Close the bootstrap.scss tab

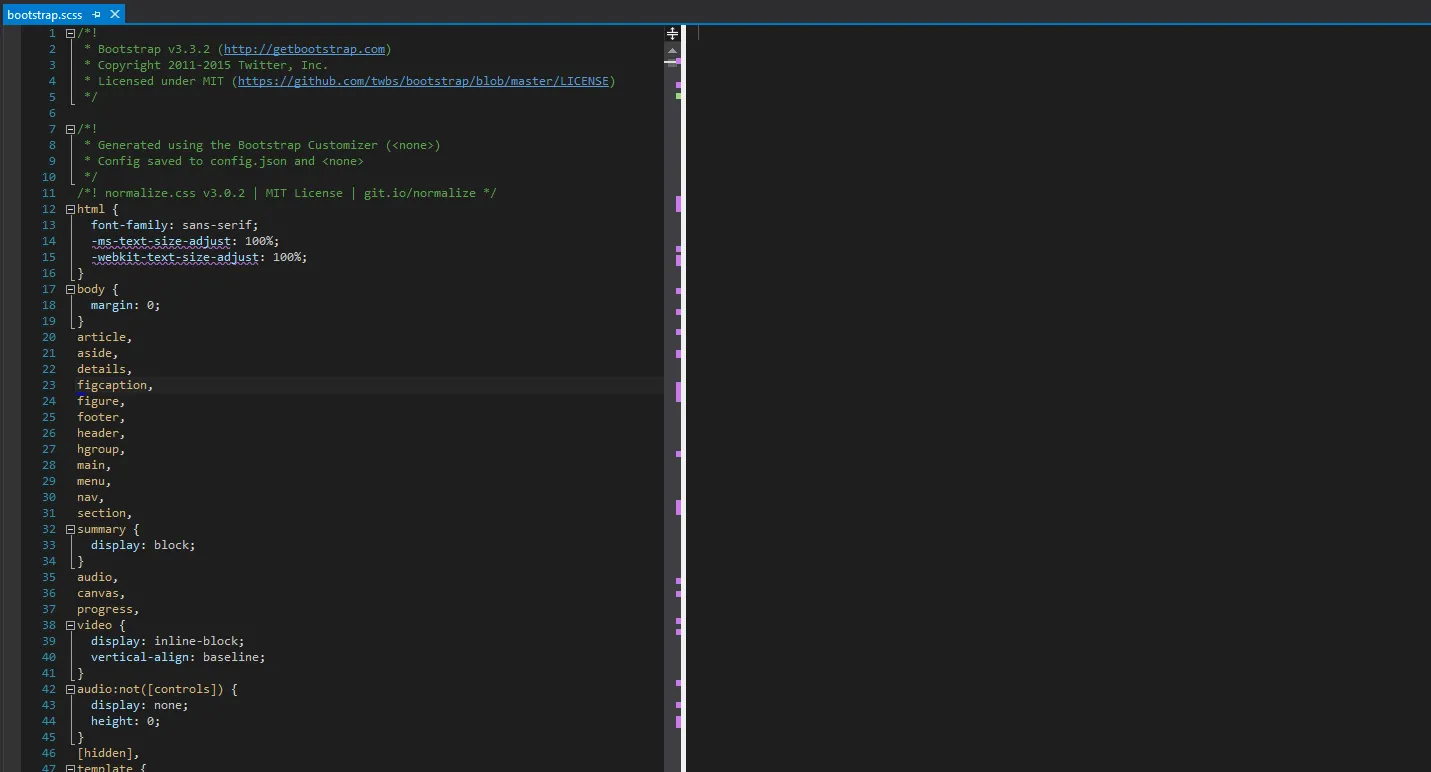(115, 14)
